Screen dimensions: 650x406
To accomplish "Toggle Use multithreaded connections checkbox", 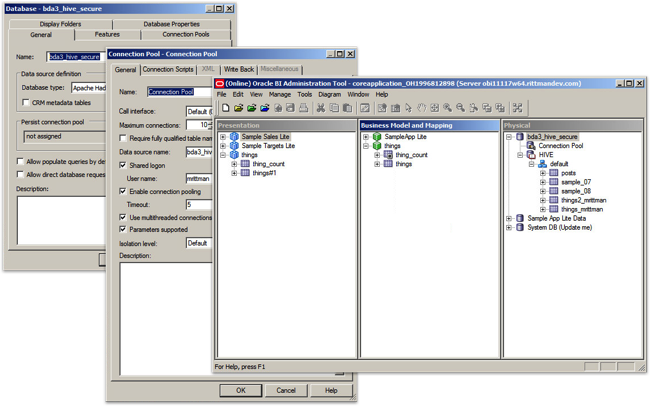I will tap(123, 217).
